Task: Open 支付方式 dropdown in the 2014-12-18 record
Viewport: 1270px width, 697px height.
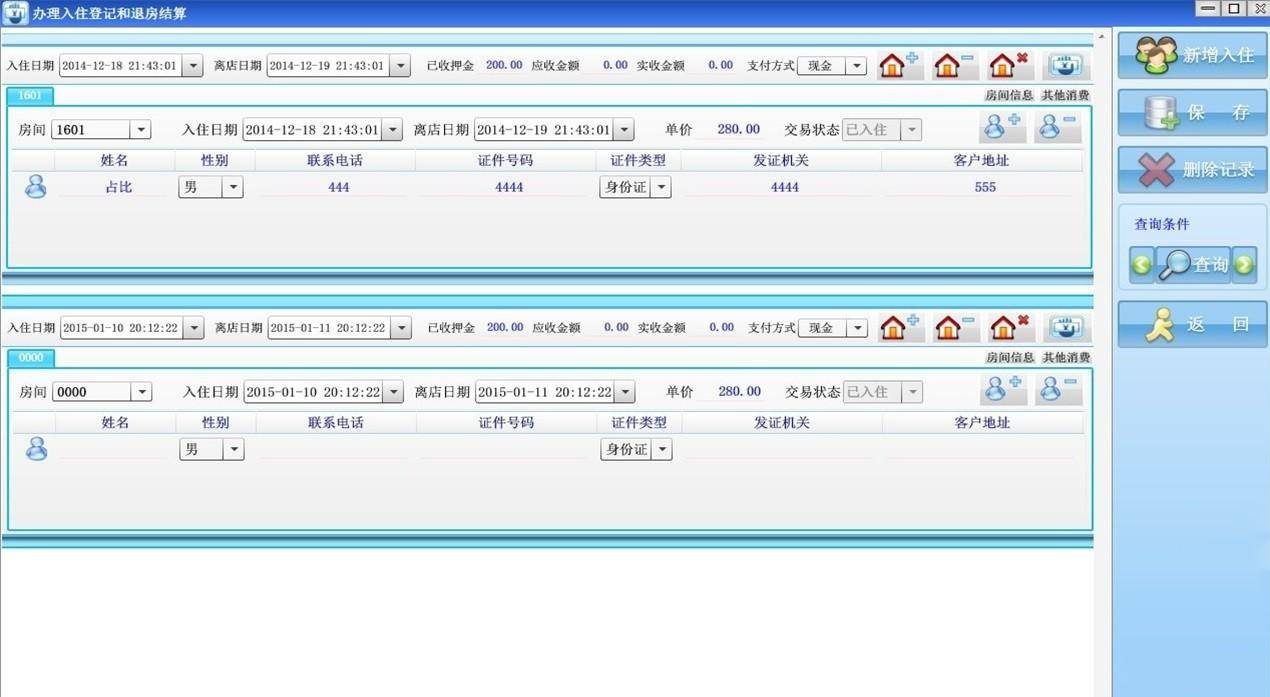Action: click(x=856, y=66)
